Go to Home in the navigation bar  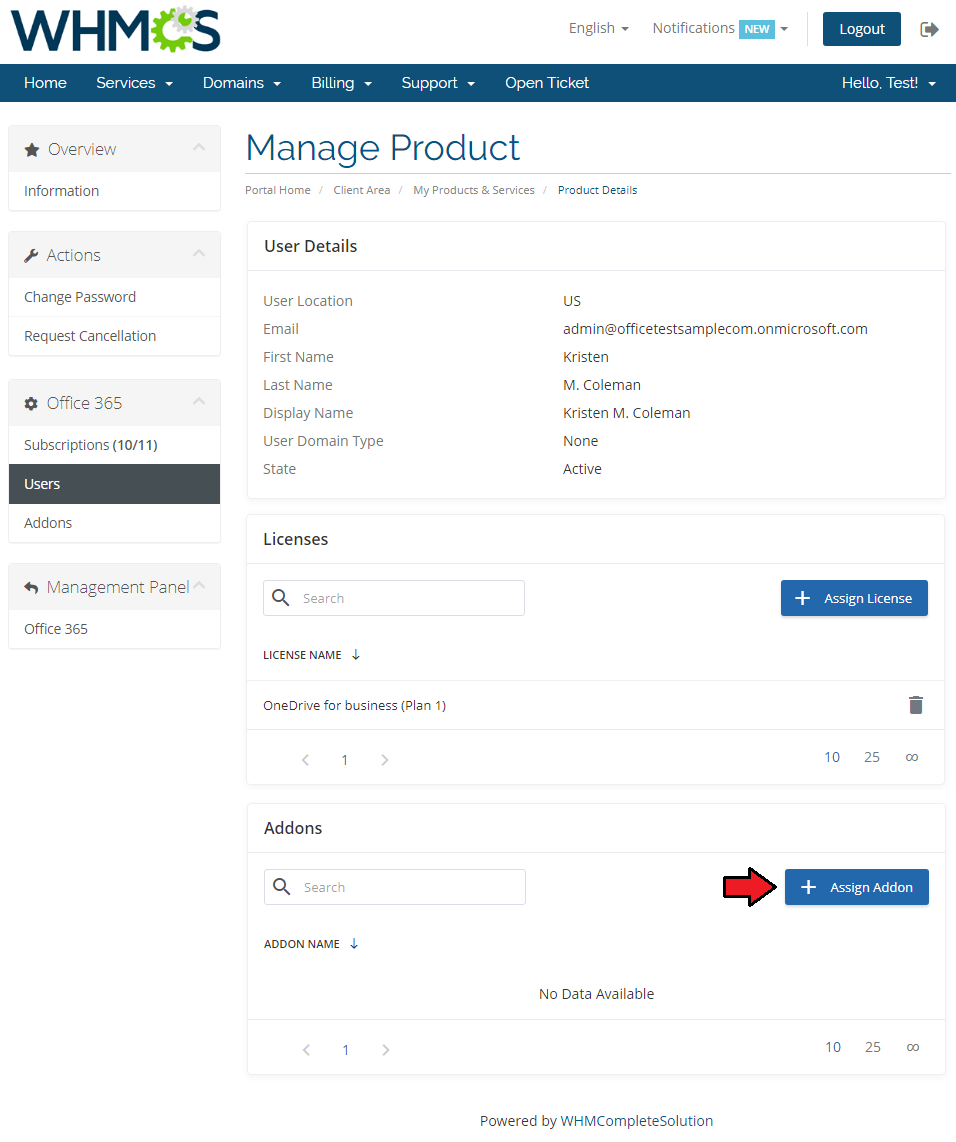coord(45,83)
